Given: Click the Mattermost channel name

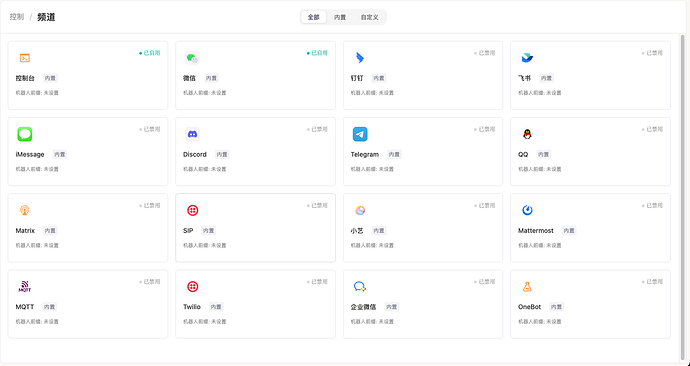Looking at the screenshot, I should (x=536, y=231).
